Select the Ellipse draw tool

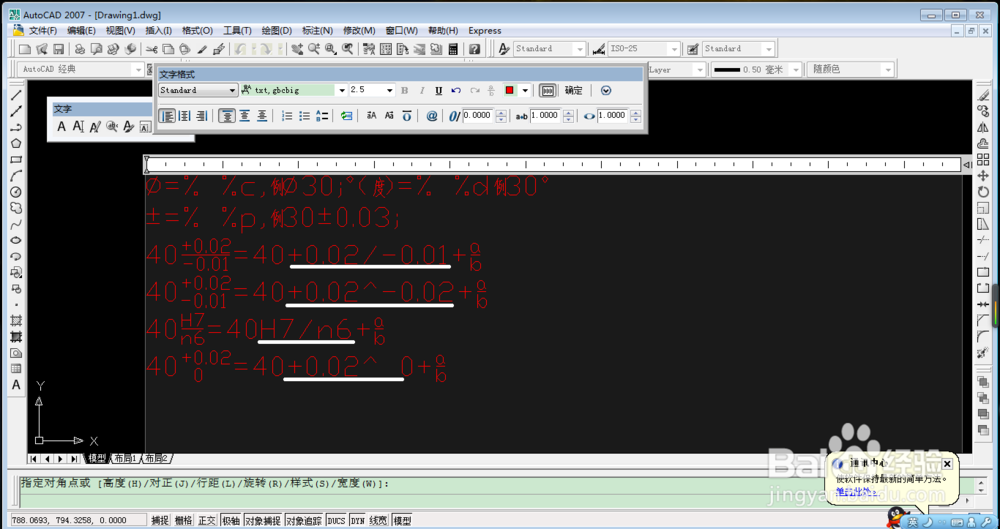coord(17,241)
